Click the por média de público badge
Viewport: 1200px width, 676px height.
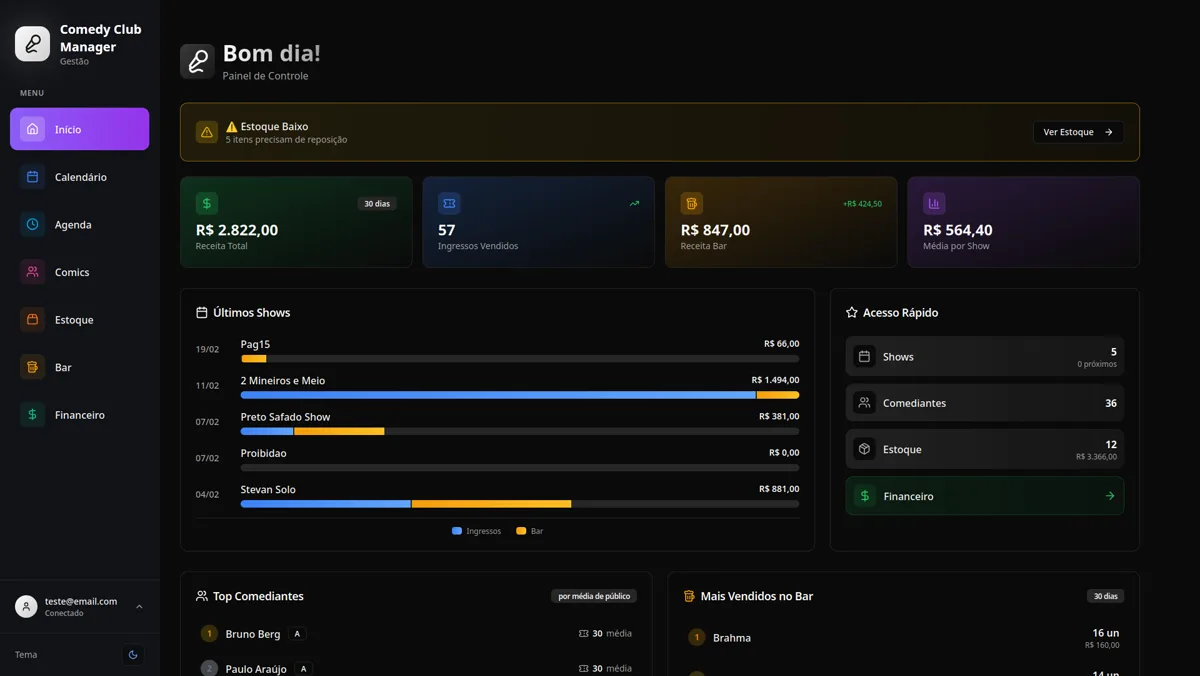point(594,596)
